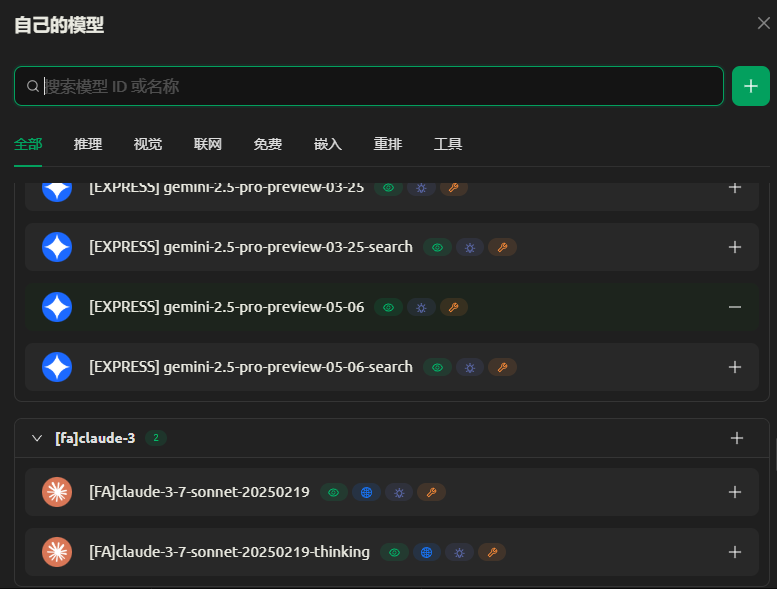Screen dimensions: 777x589
Task: Click reasoning badge on preview-05-06
Action: tap(421, 307)
